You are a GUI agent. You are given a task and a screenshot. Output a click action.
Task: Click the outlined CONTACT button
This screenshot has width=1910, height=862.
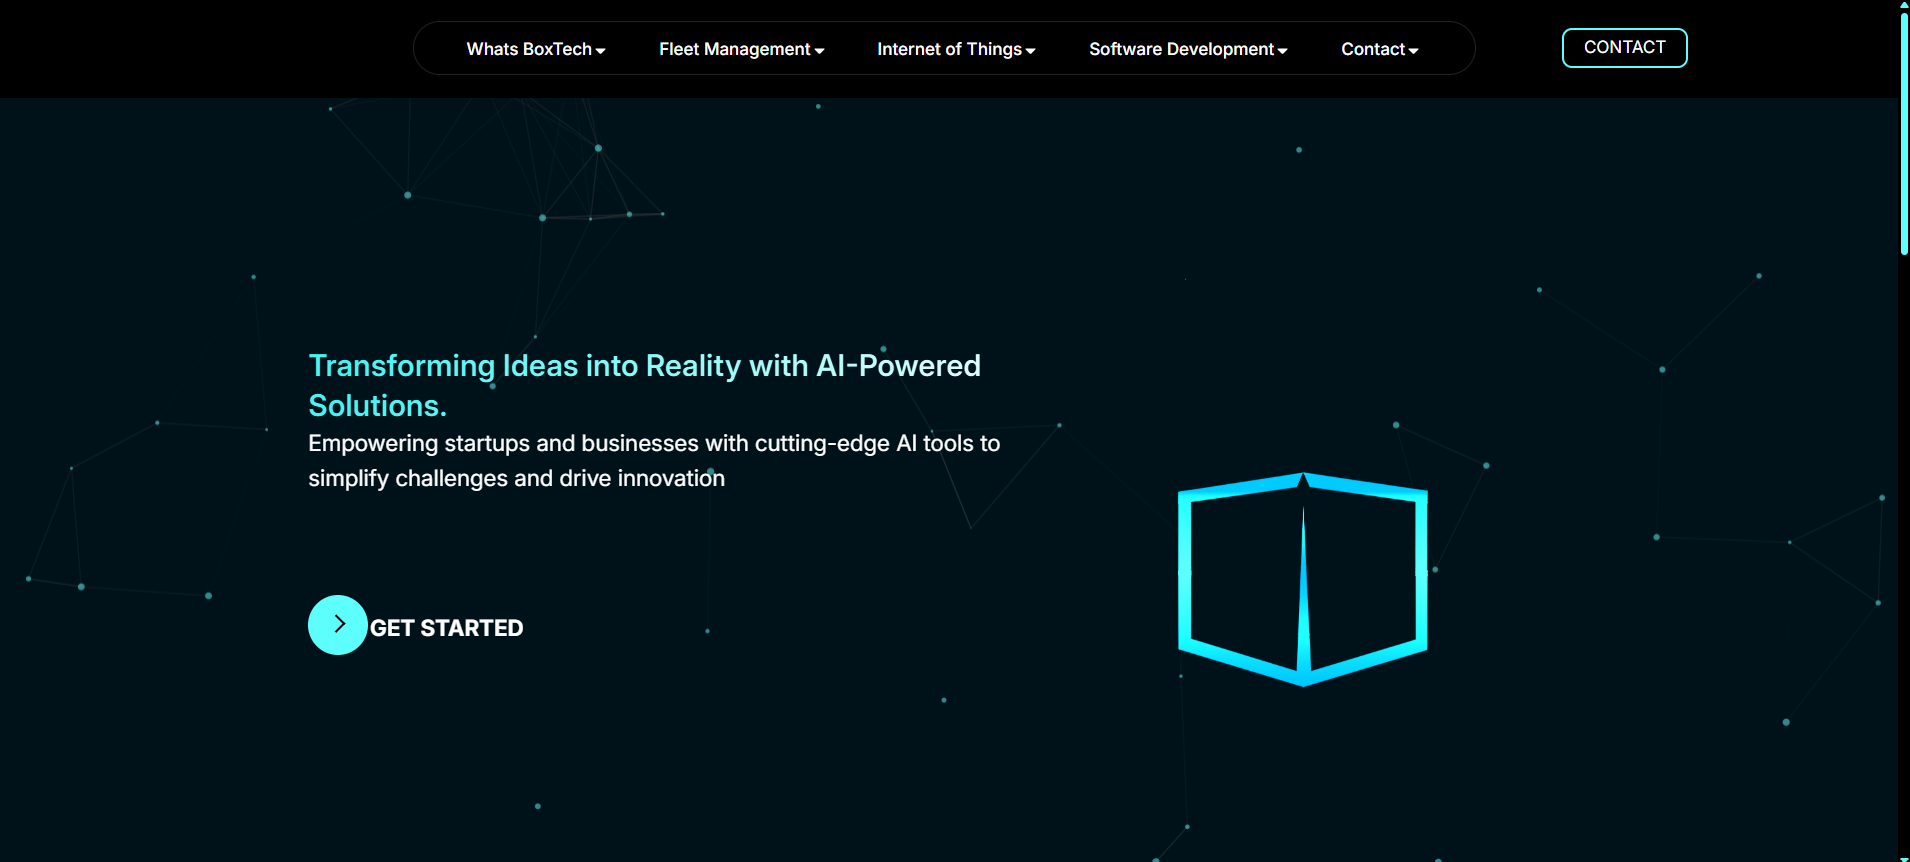(1625, 48)
